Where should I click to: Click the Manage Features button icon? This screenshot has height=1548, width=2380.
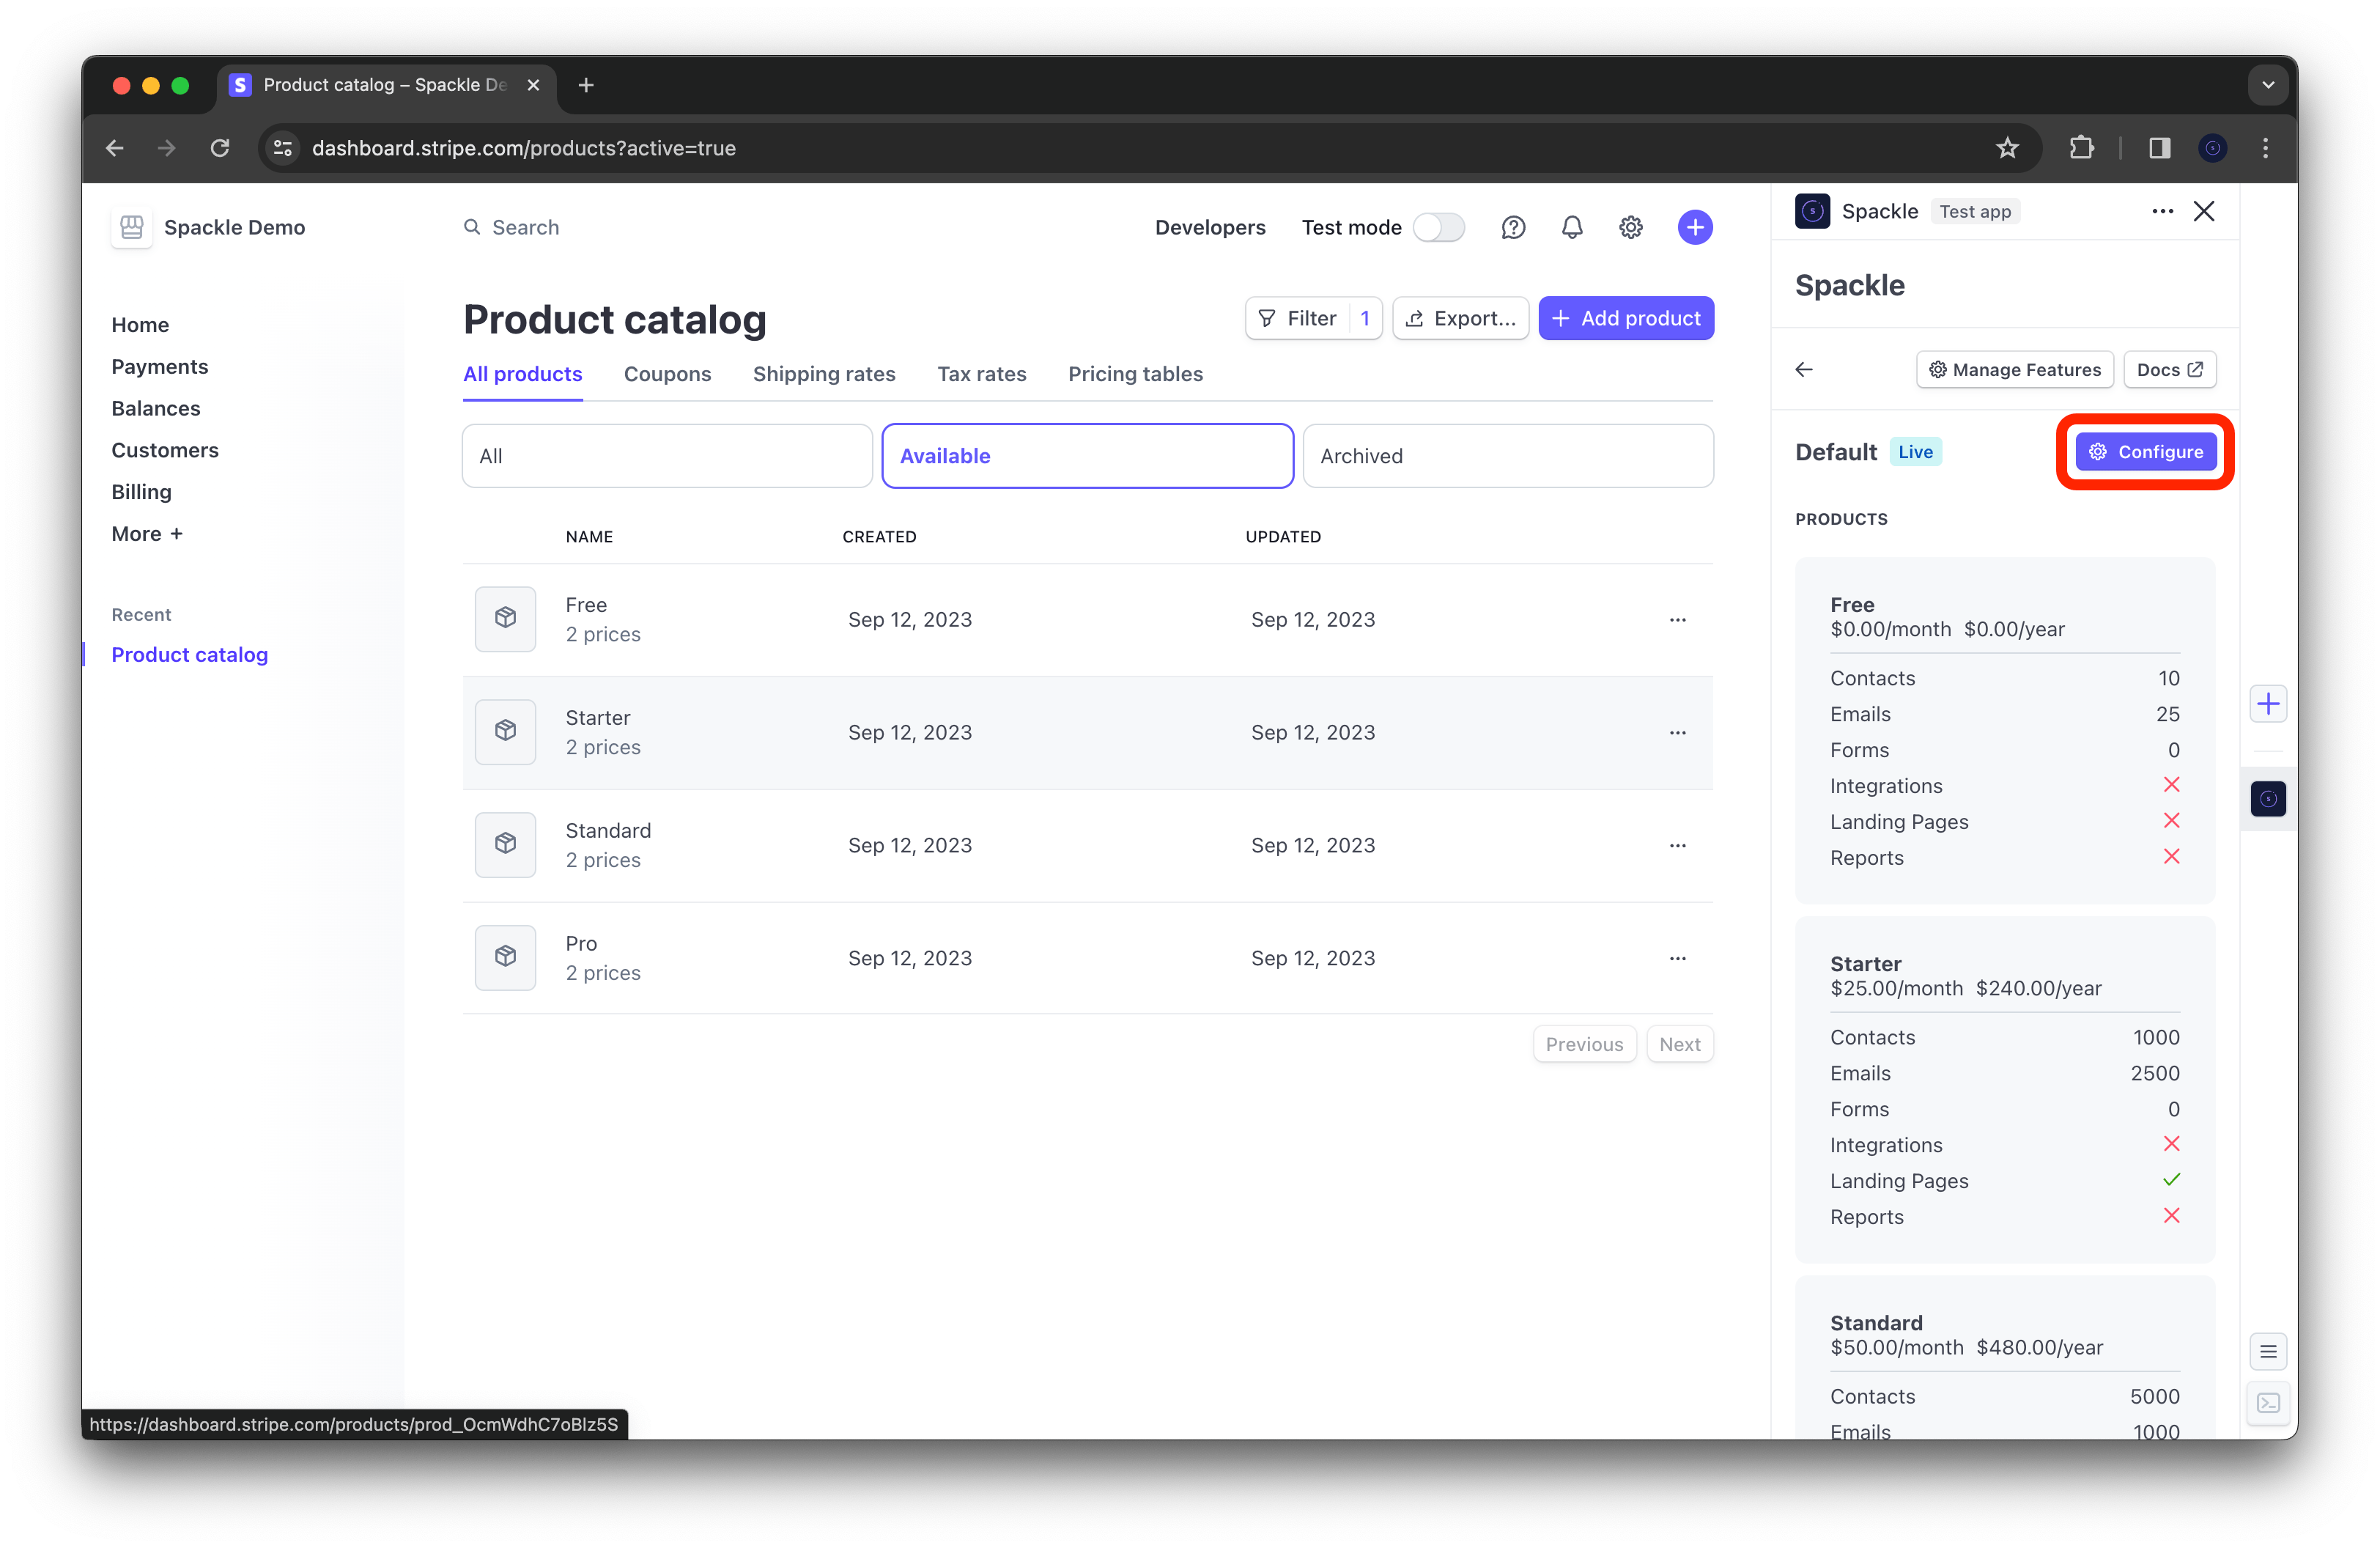pyautogui.click(x=1937, y=369)
